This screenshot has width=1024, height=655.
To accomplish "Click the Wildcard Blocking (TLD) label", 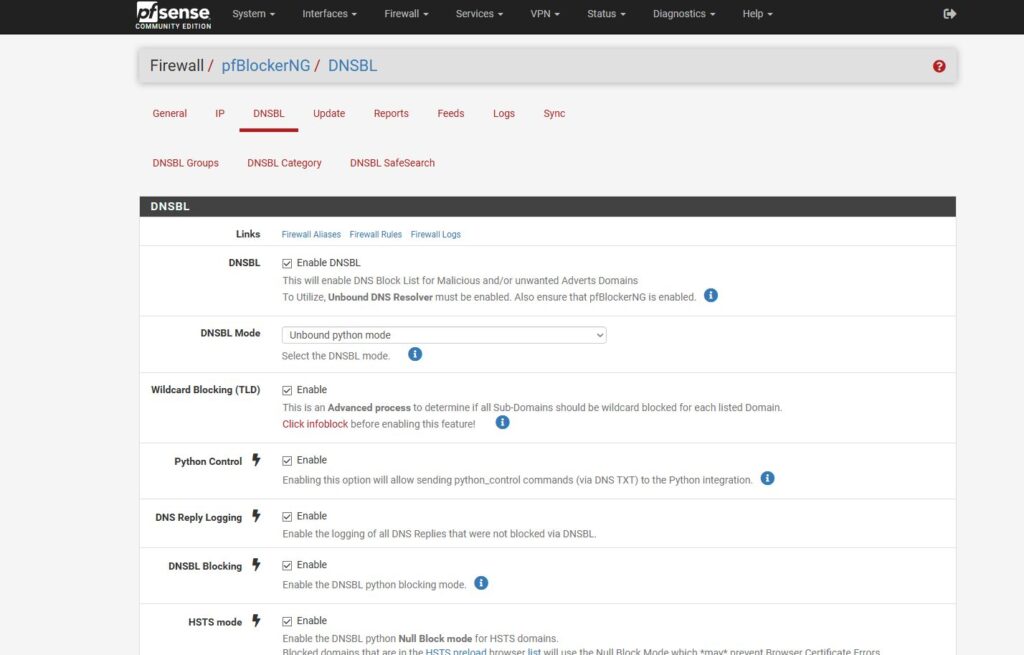I will point(206,390).
